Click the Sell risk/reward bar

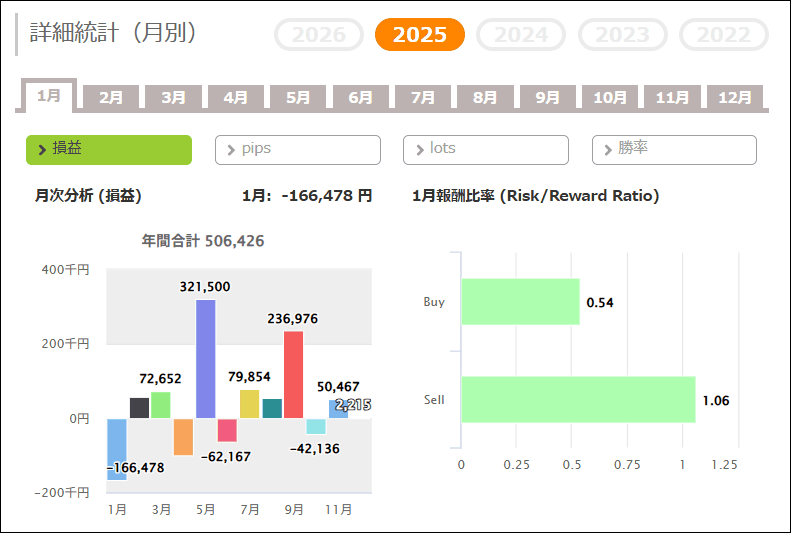click(x=578, y=400)
